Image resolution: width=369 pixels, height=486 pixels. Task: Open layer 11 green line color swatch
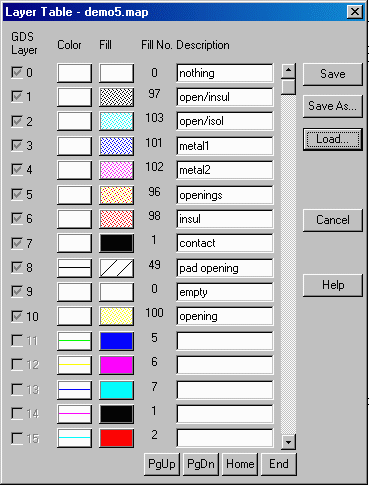pyautogui.click(x=74, y=341)
